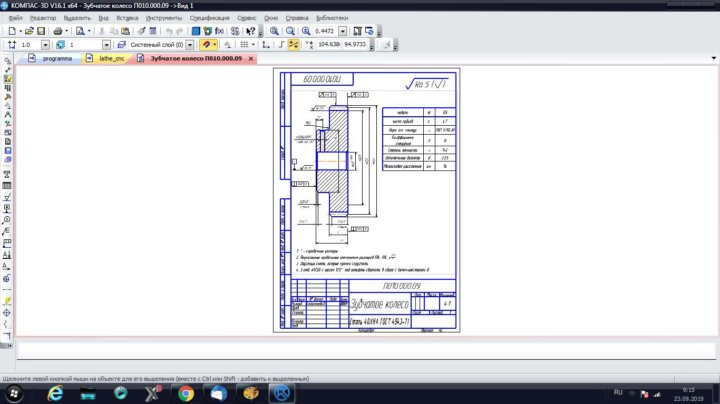Save the drawing with the diskette icon
The height and width of the screenshot is (404, 720).
coord(40,31)
